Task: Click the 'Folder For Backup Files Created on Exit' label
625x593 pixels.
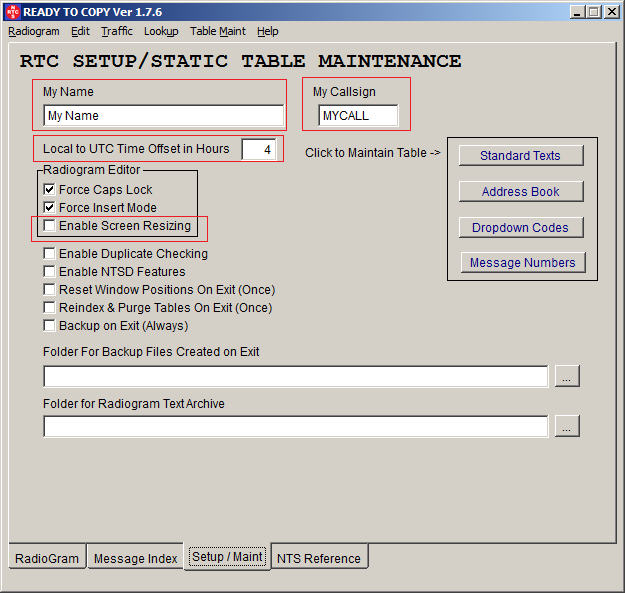Action: (151, 351)
